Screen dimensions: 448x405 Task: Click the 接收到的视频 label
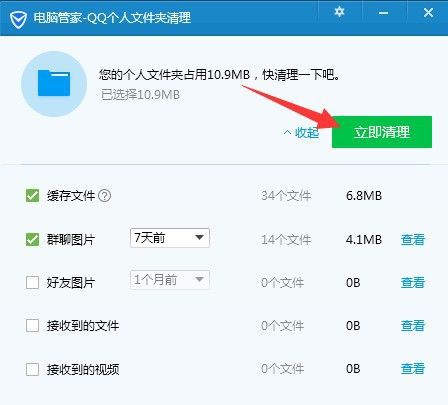83,369
